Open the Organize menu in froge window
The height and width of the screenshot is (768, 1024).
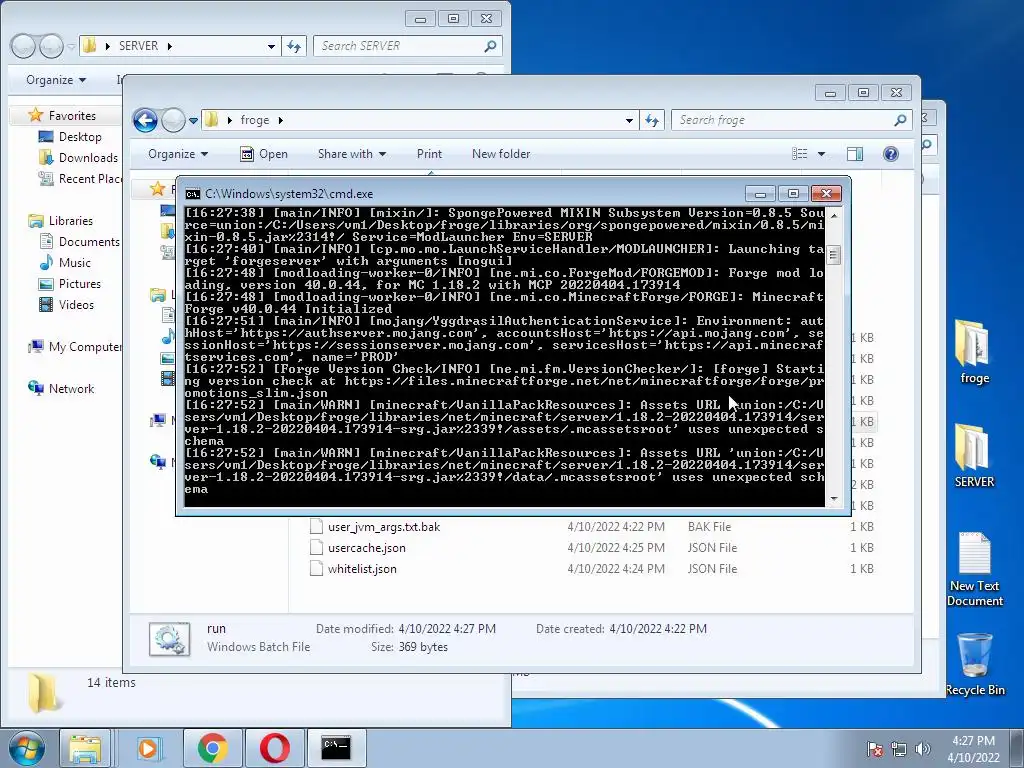click(178, 154)
